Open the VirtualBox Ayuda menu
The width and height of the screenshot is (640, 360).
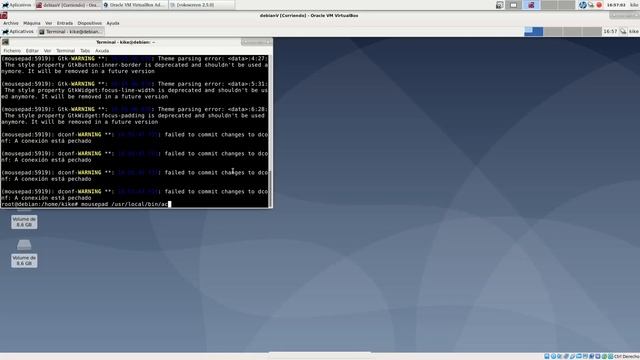113,23
